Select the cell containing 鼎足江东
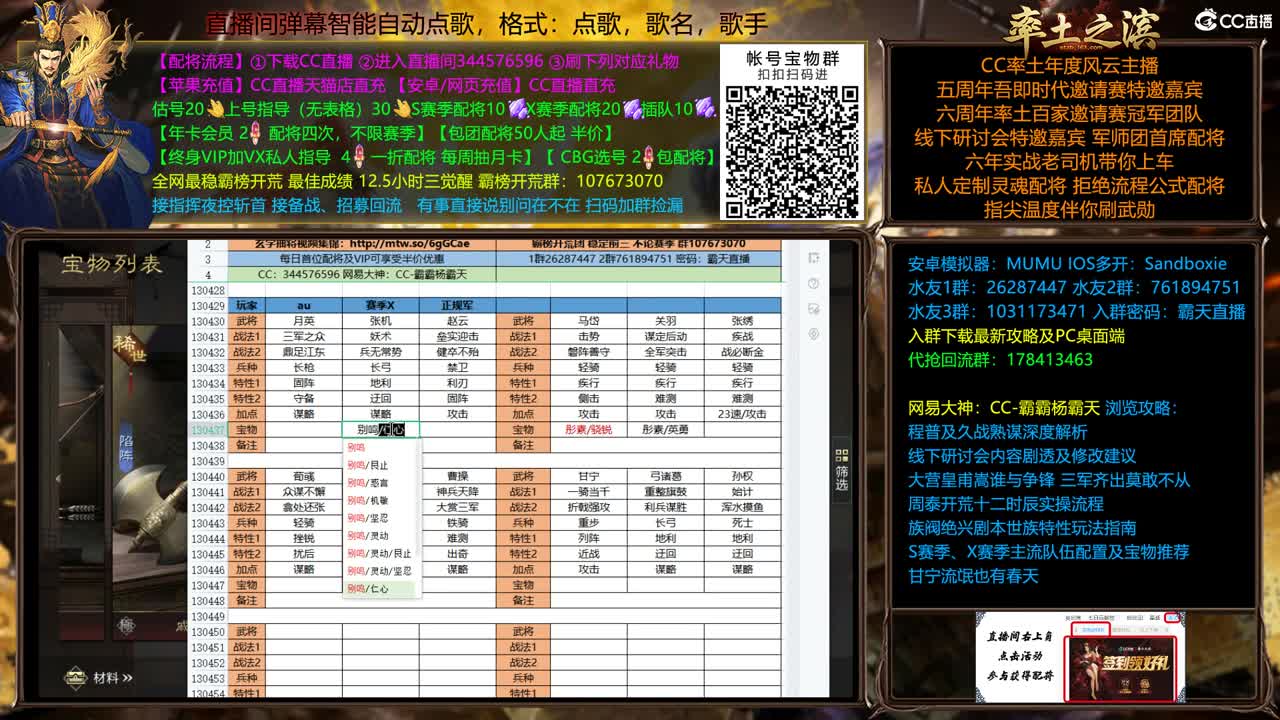 303,352
